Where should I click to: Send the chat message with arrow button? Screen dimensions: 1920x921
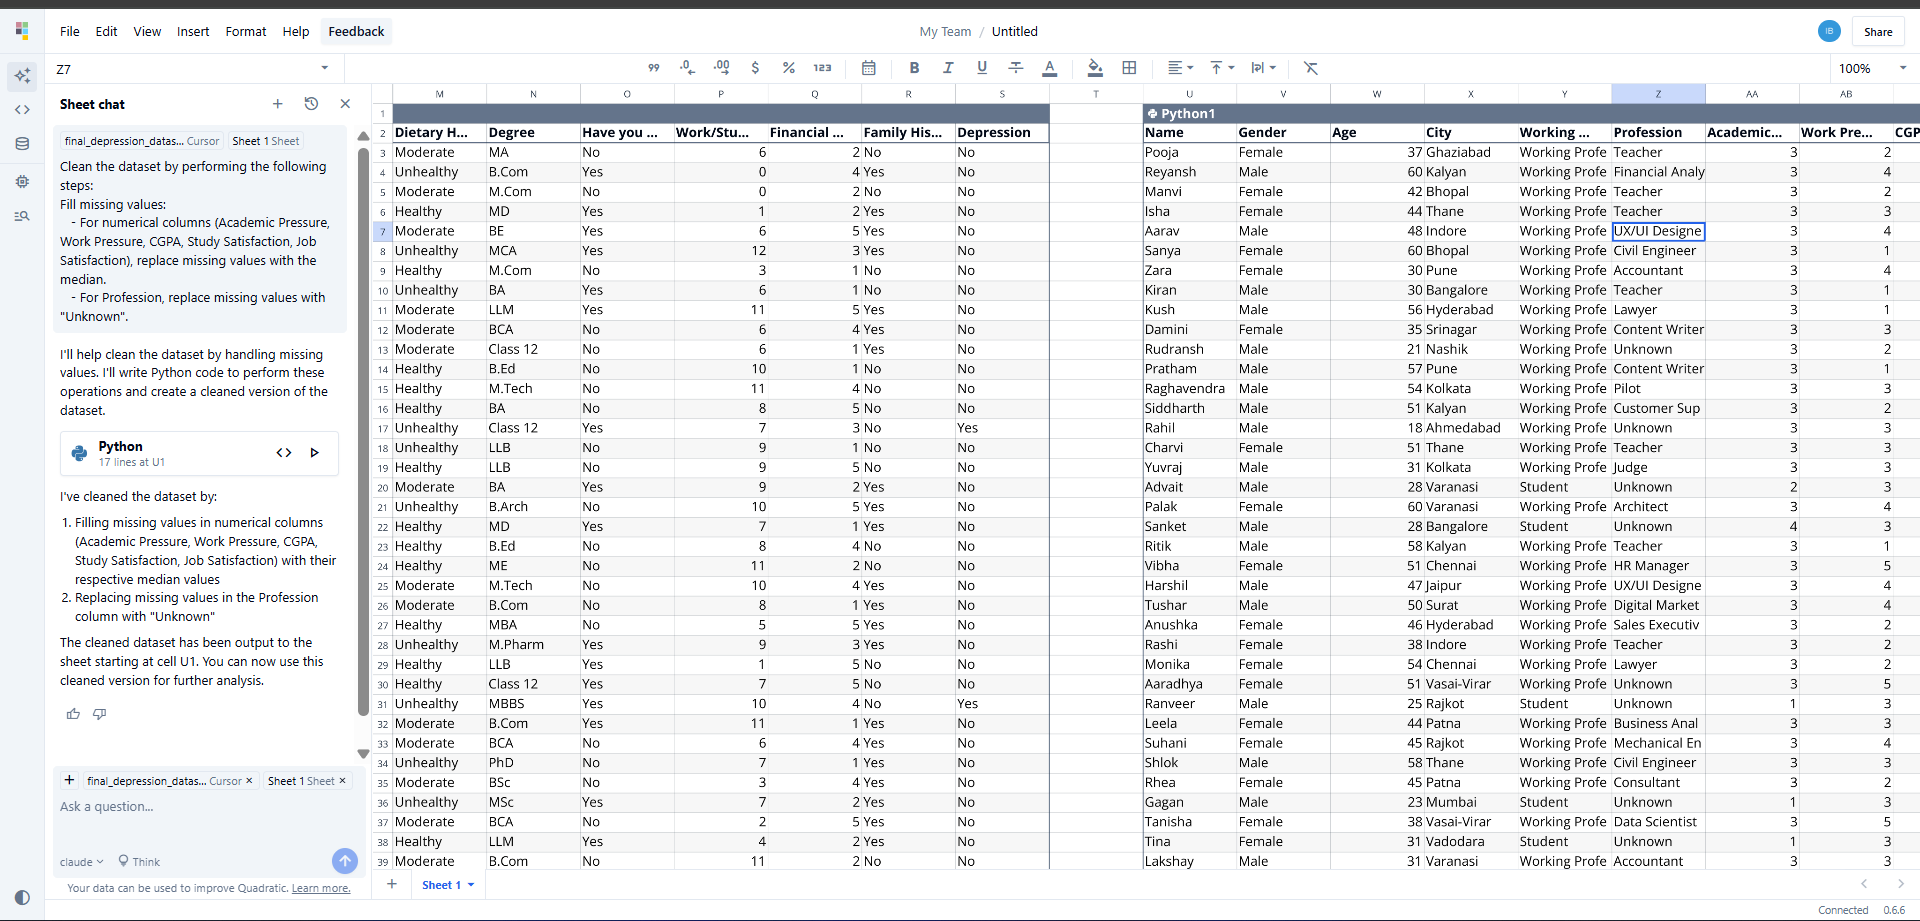pyautogui.click(x=344, y=861)
